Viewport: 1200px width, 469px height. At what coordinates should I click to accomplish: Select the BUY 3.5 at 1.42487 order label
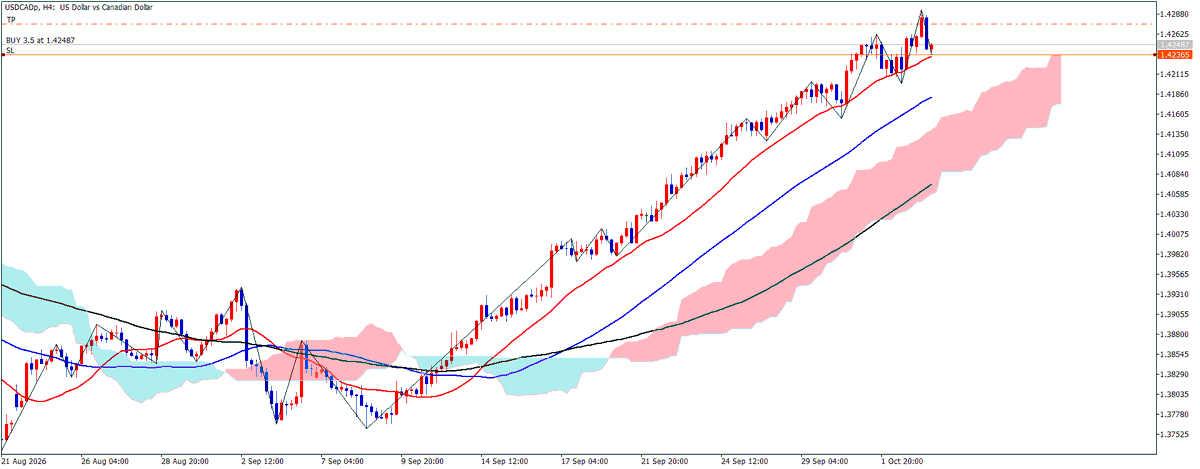coord(40,40)
